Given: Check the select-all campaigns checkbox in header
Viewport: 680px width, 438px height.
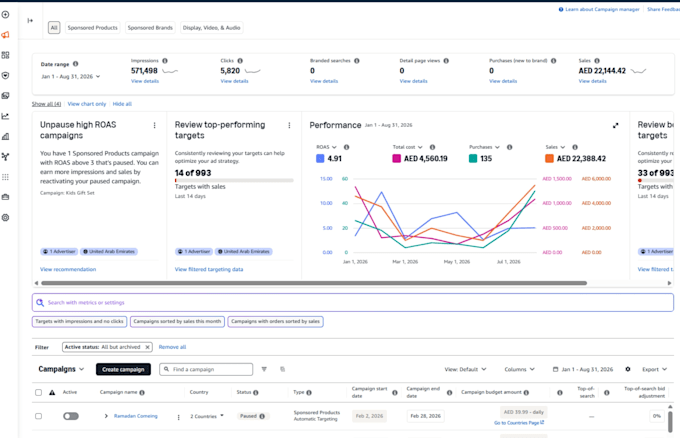Looking at the screenshot, I should coord(39,392).
